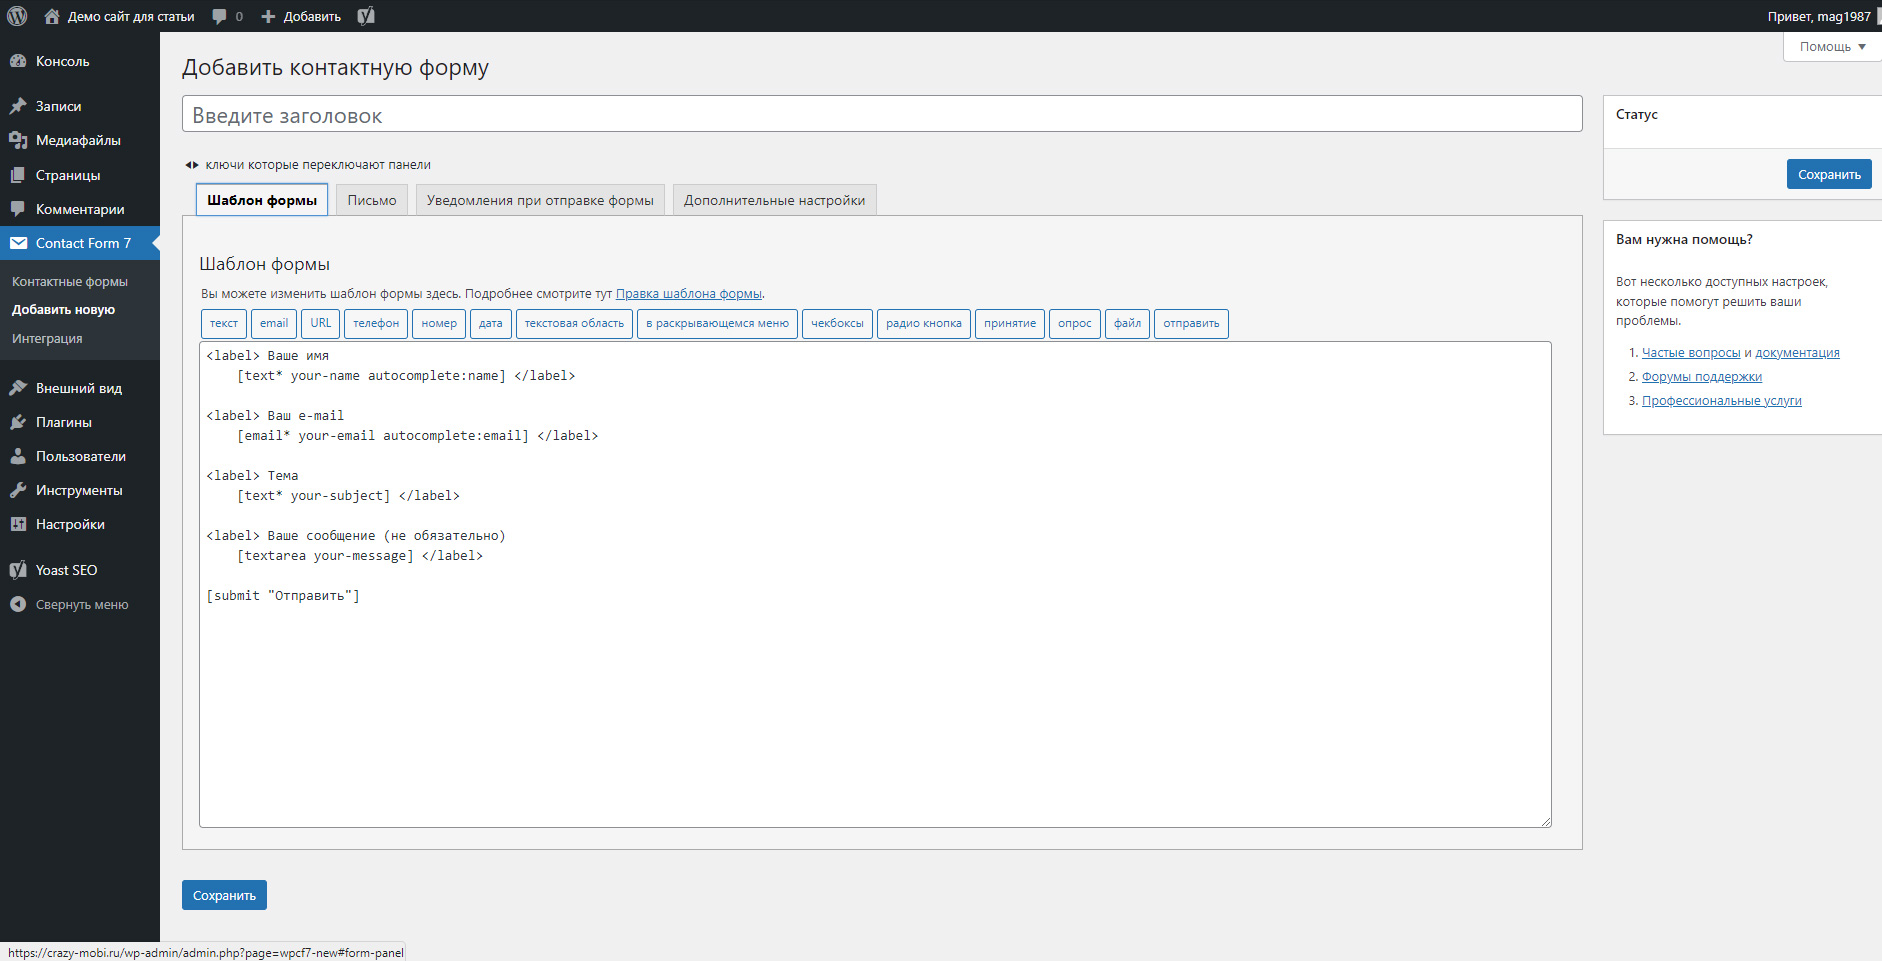Insert the радио кнопка tag

click(x=923, y=323)
